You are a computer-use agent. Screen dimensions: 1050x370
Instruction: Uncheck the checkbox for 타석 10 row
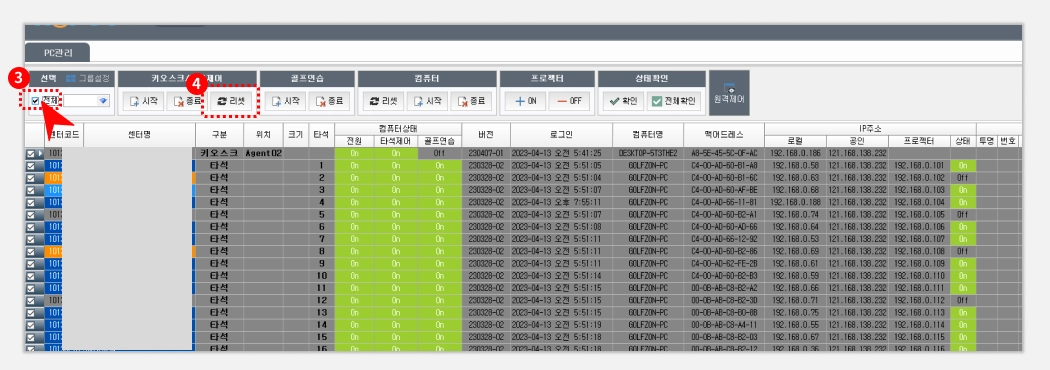31,276
